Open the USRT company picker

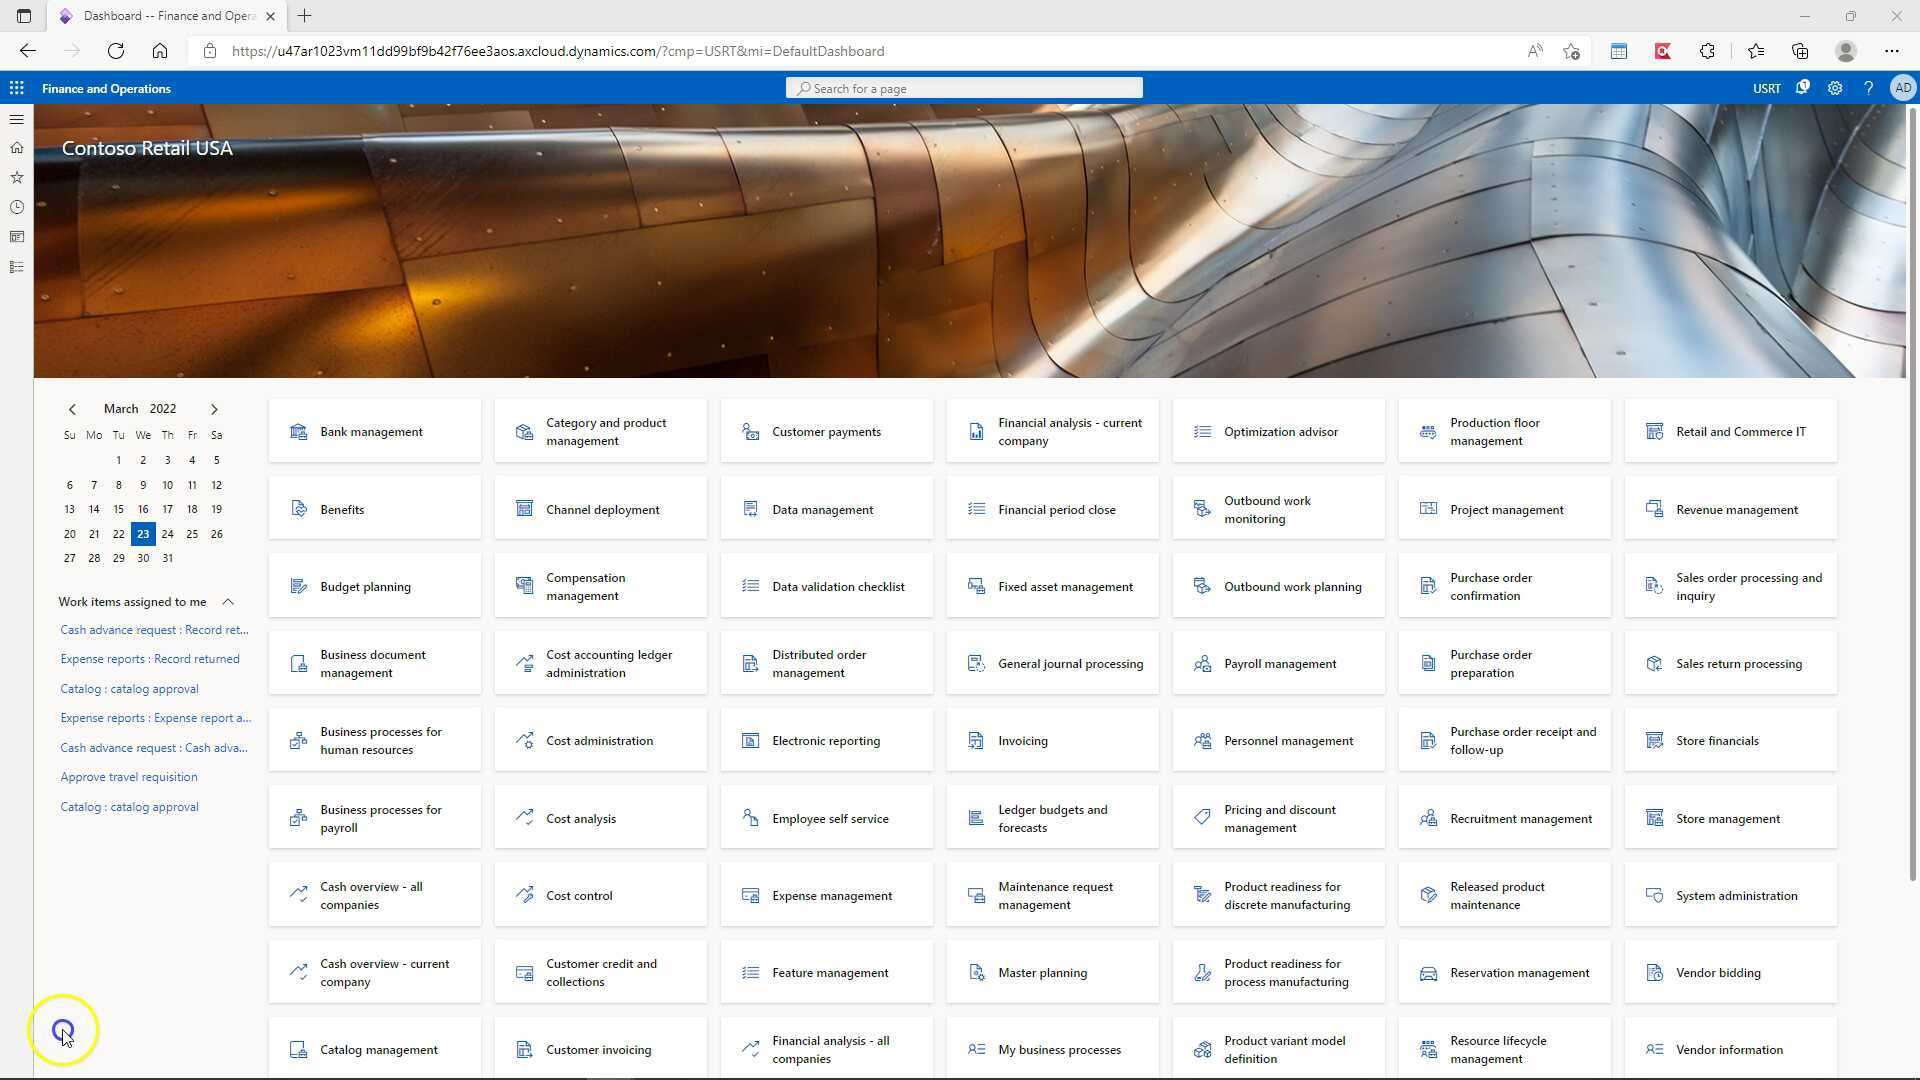point(1766,88)
